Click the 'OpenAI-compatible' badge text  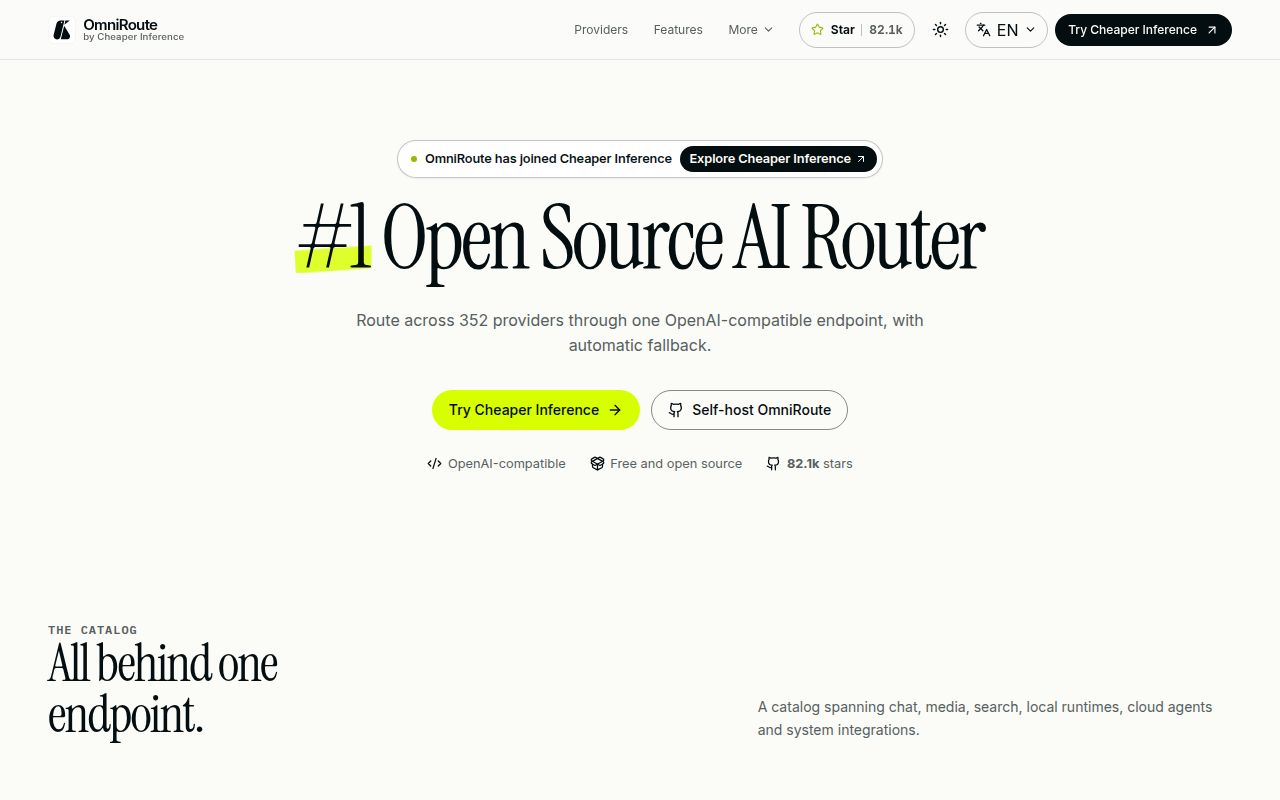click(x=507, y=464)
